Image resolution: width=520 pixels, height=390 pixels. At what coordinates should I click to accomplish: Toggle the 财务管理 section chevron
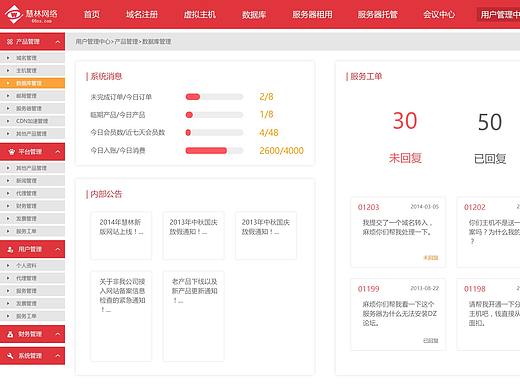click(58, 334)
